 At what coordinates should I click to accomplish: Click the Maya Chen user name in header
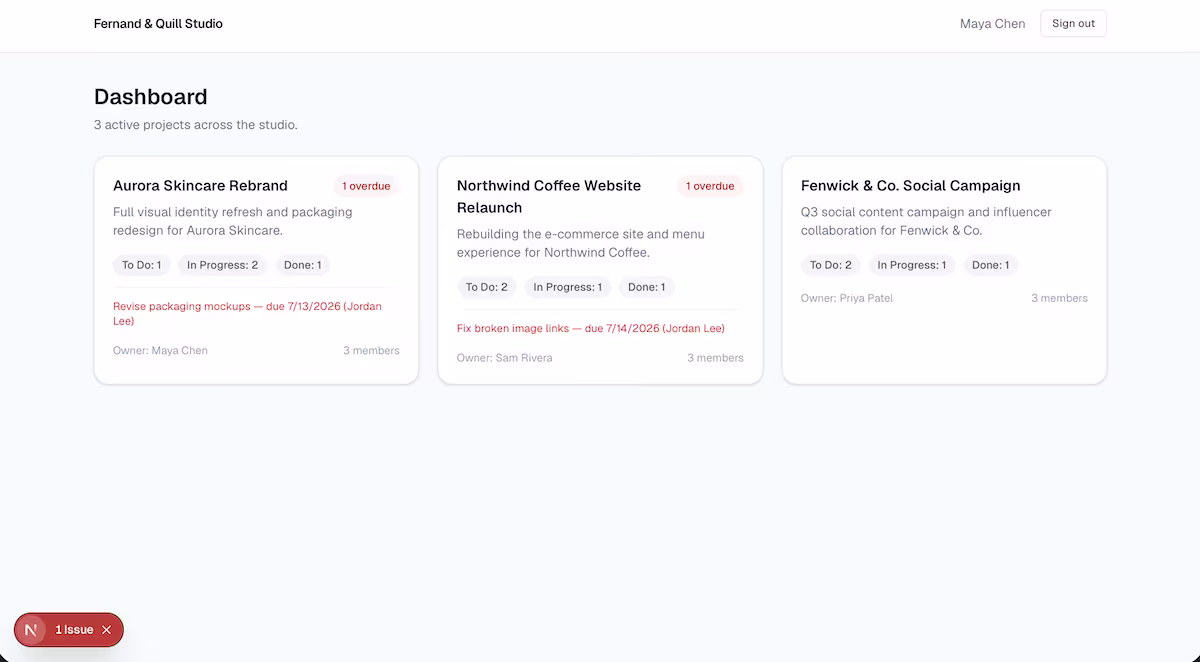(x=992, y=24)
